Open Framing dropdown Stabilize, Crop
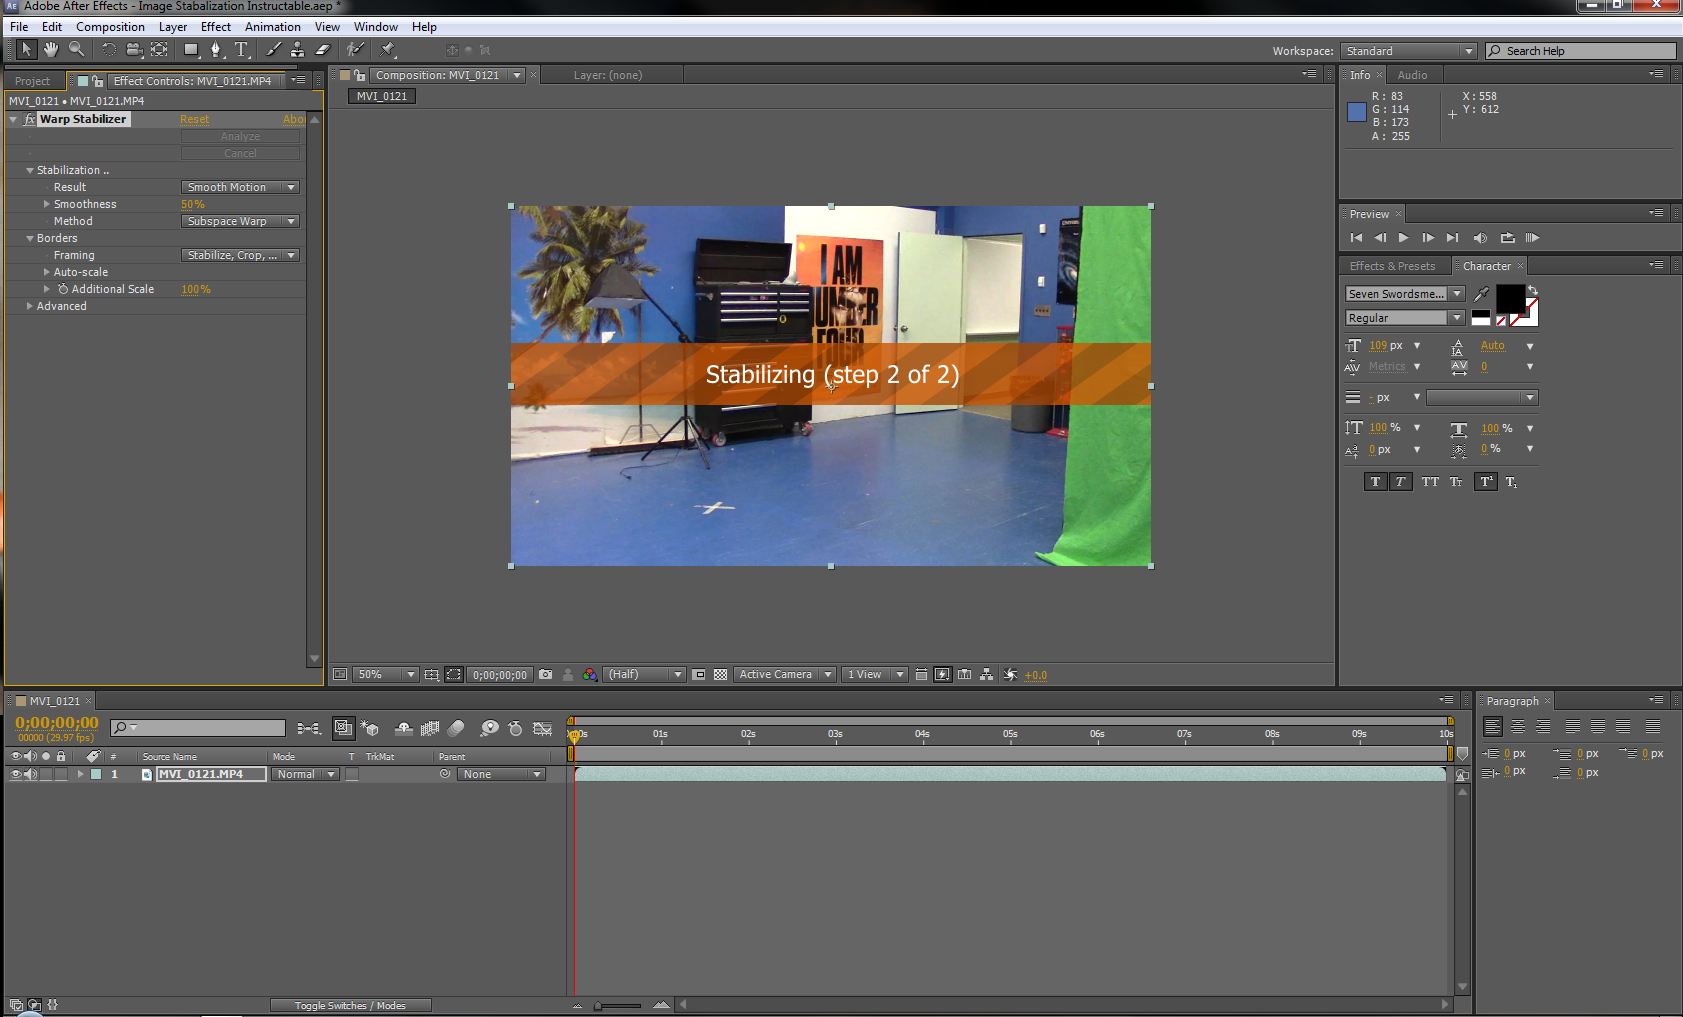Image resolution: width=1683 pixels, height=1017 pixels. 240,255
